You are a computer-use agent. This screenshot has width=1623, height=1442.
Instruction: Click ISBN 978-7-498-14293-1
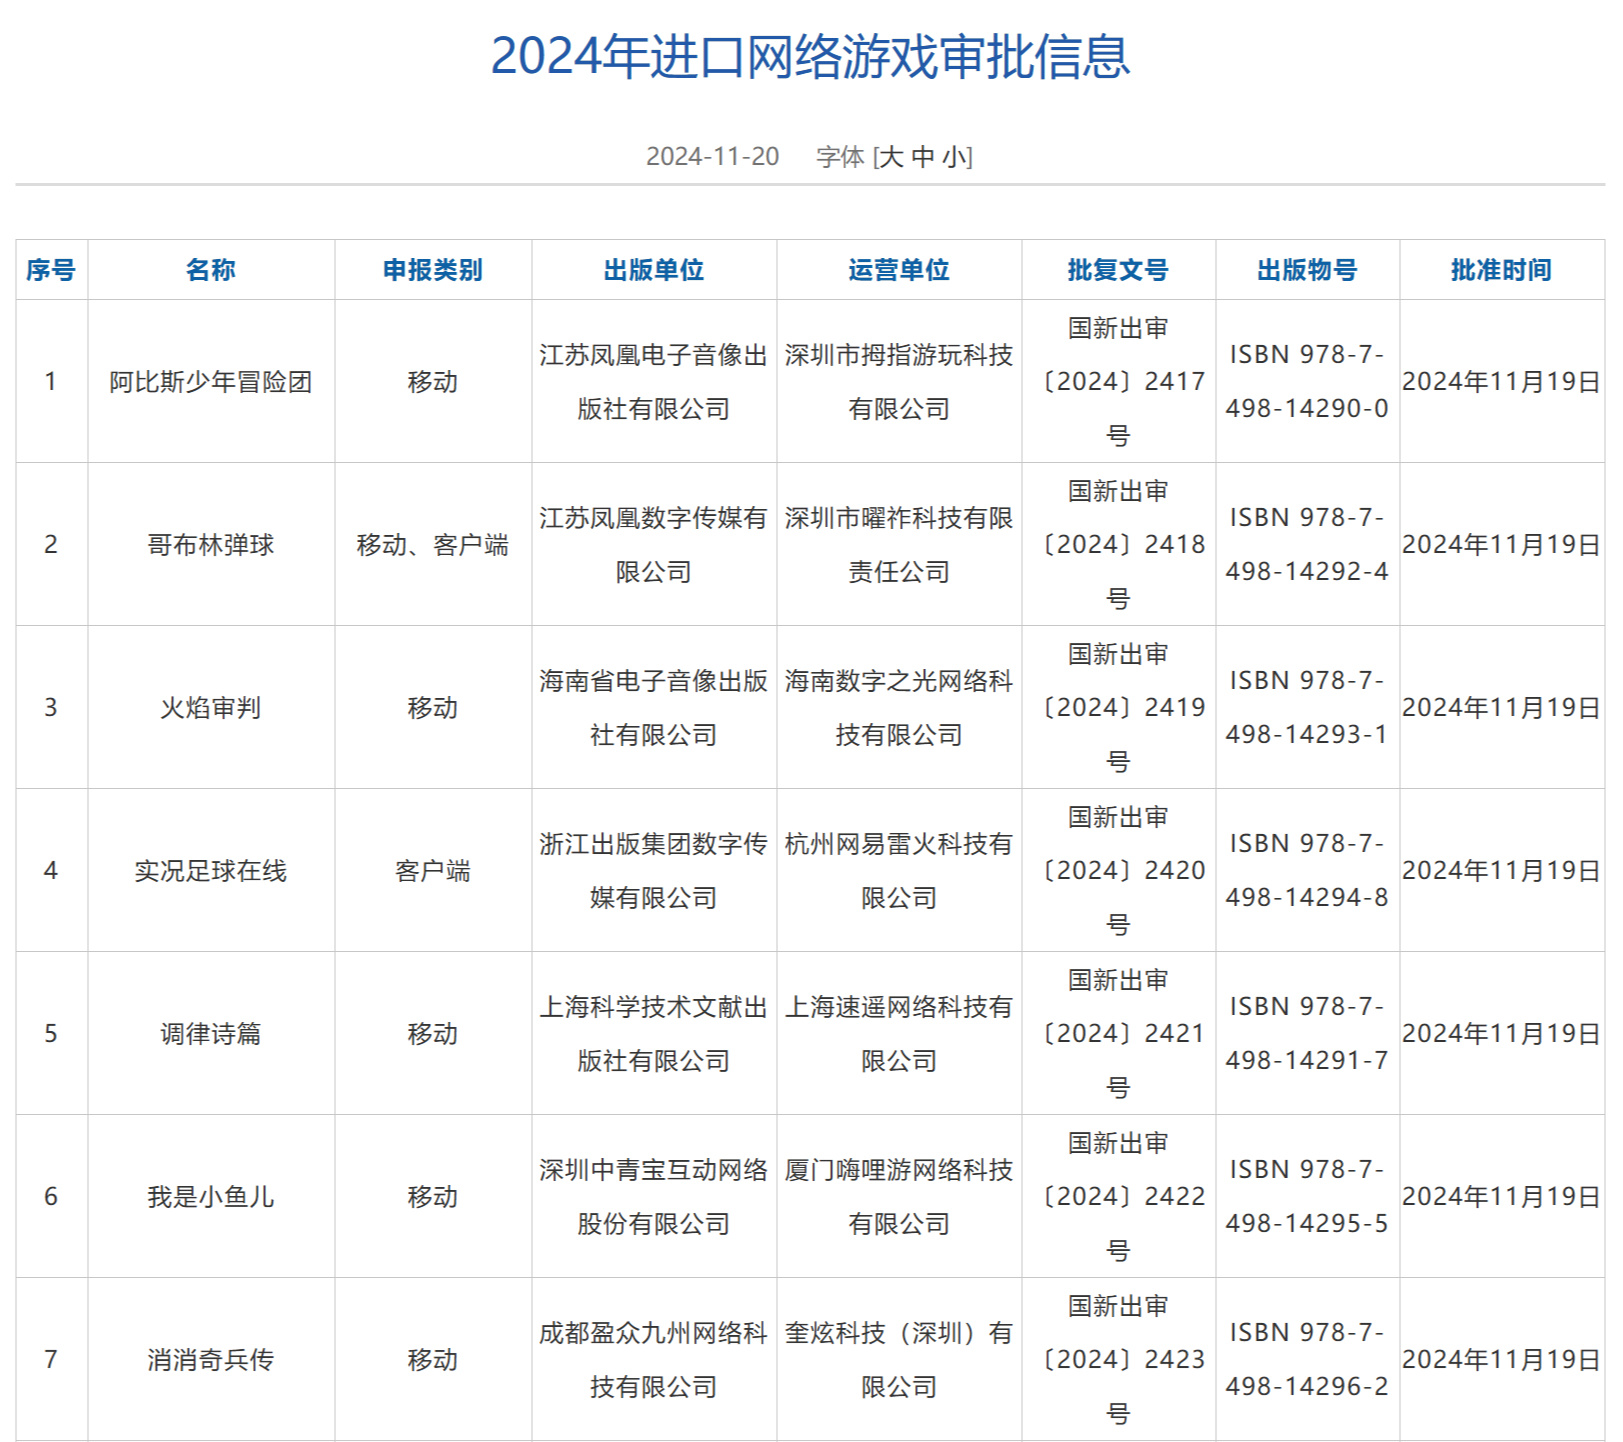[1307, 708]
